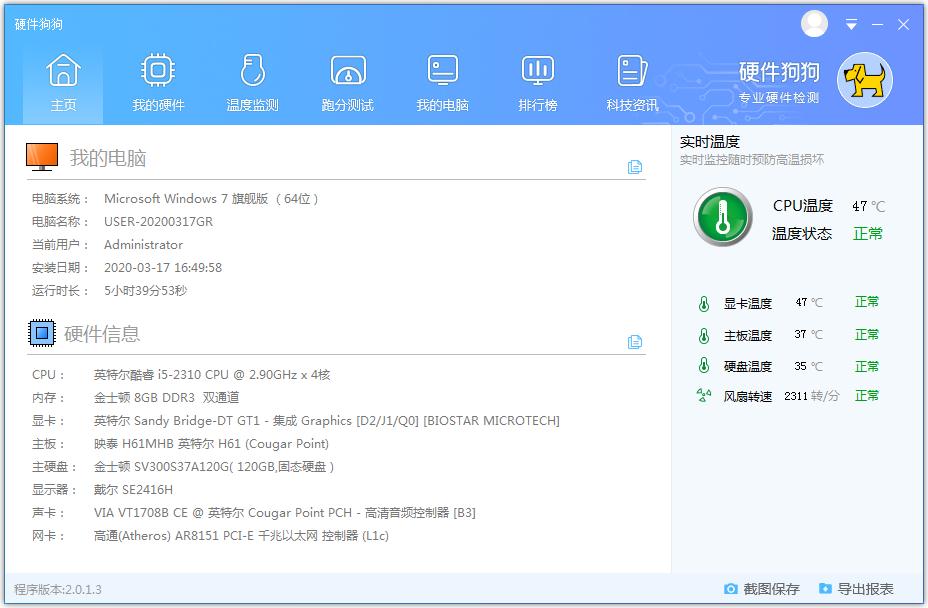
Task: Click the 主板温度 thermometer icon
Action: coord(704,335)
